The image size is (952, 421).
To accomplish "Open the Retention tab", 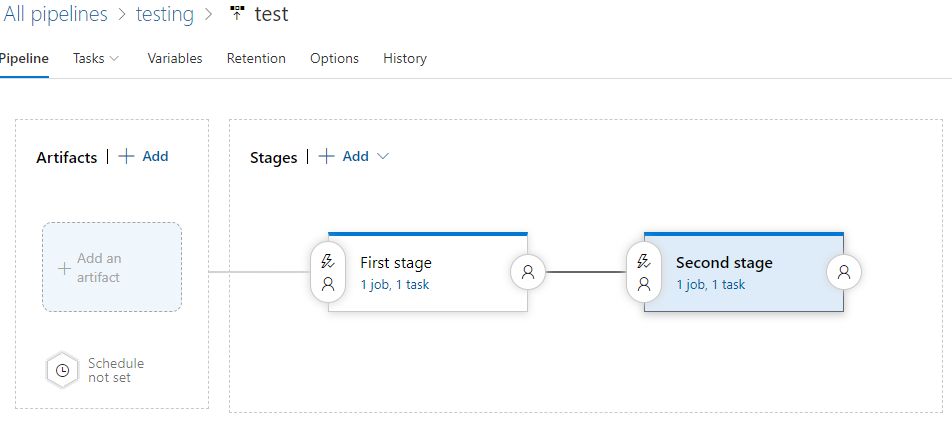I will click(256, 58).
